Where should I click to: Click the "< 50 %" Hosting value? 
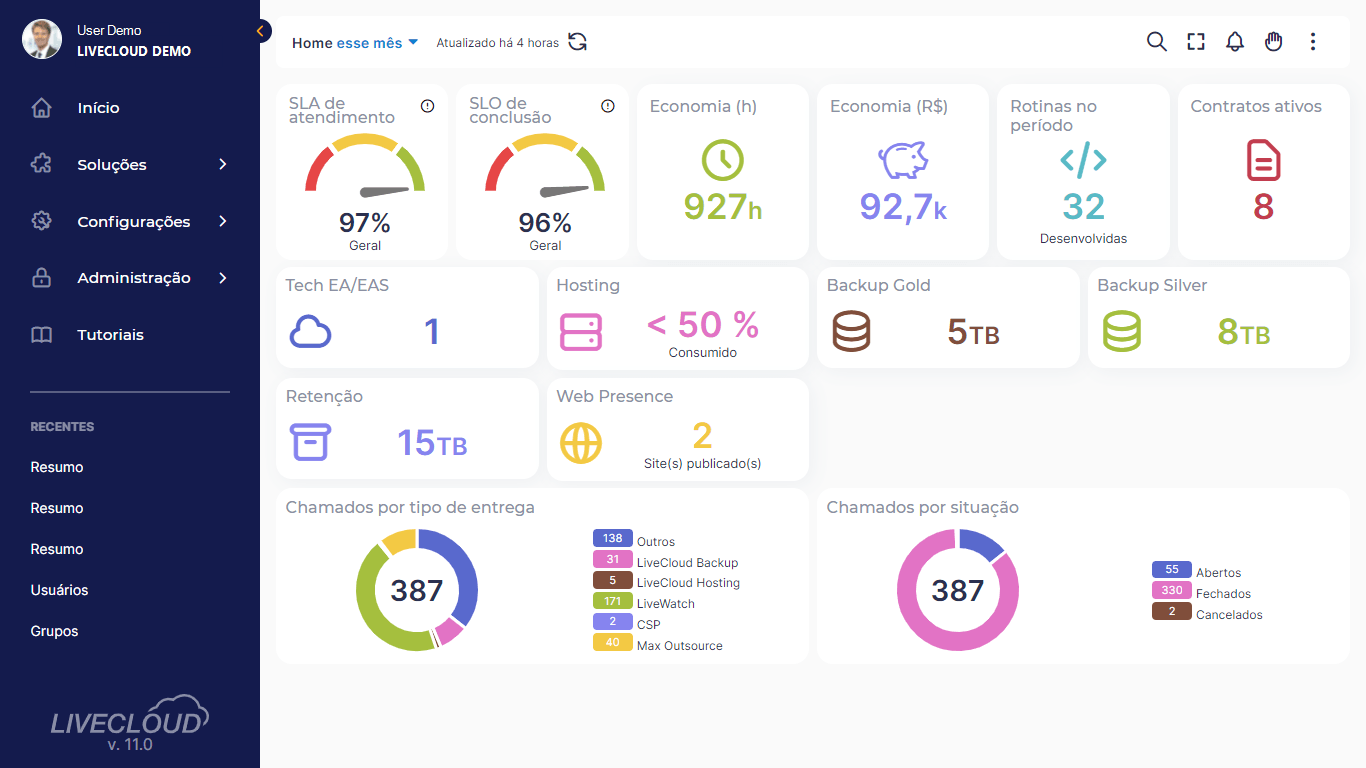pos(703,324)
